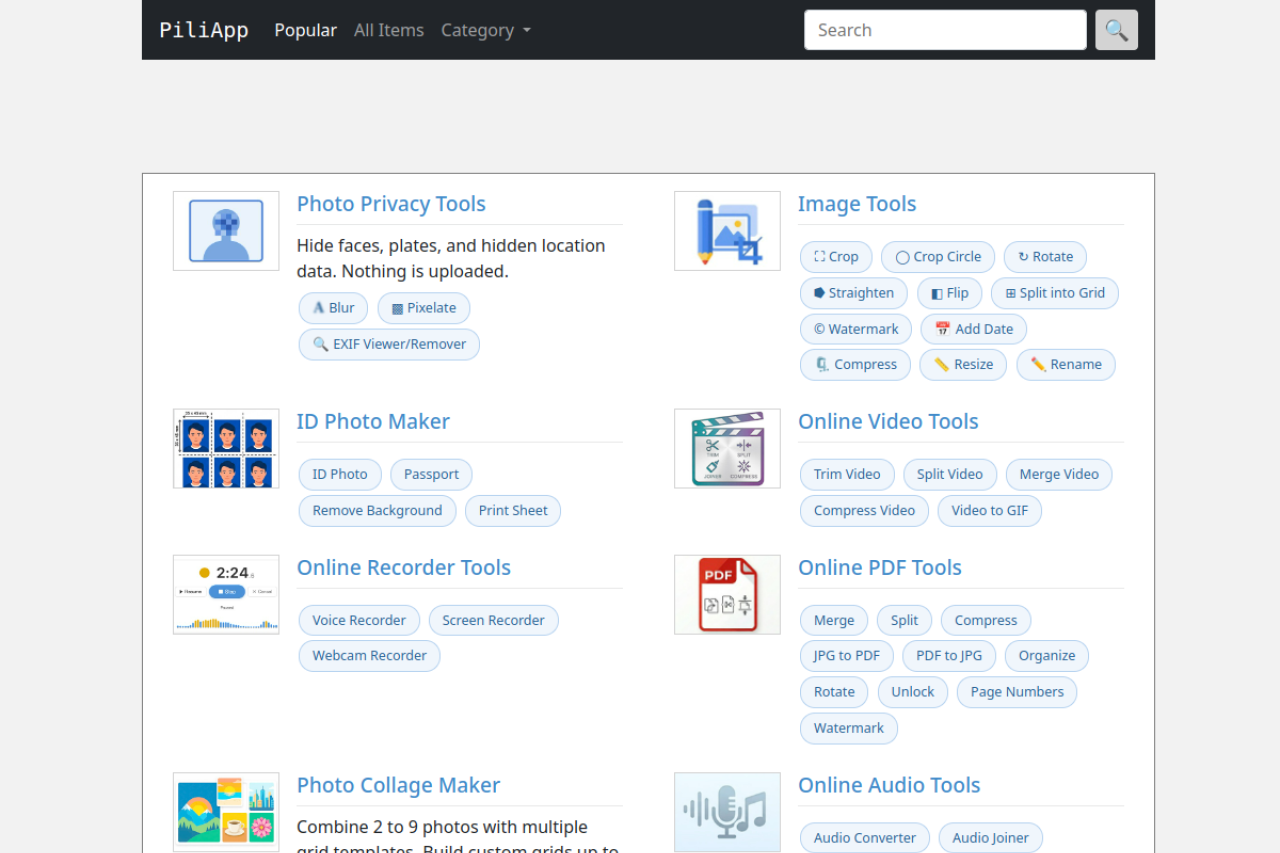Open Audio Converter

[x=865, y=838]
